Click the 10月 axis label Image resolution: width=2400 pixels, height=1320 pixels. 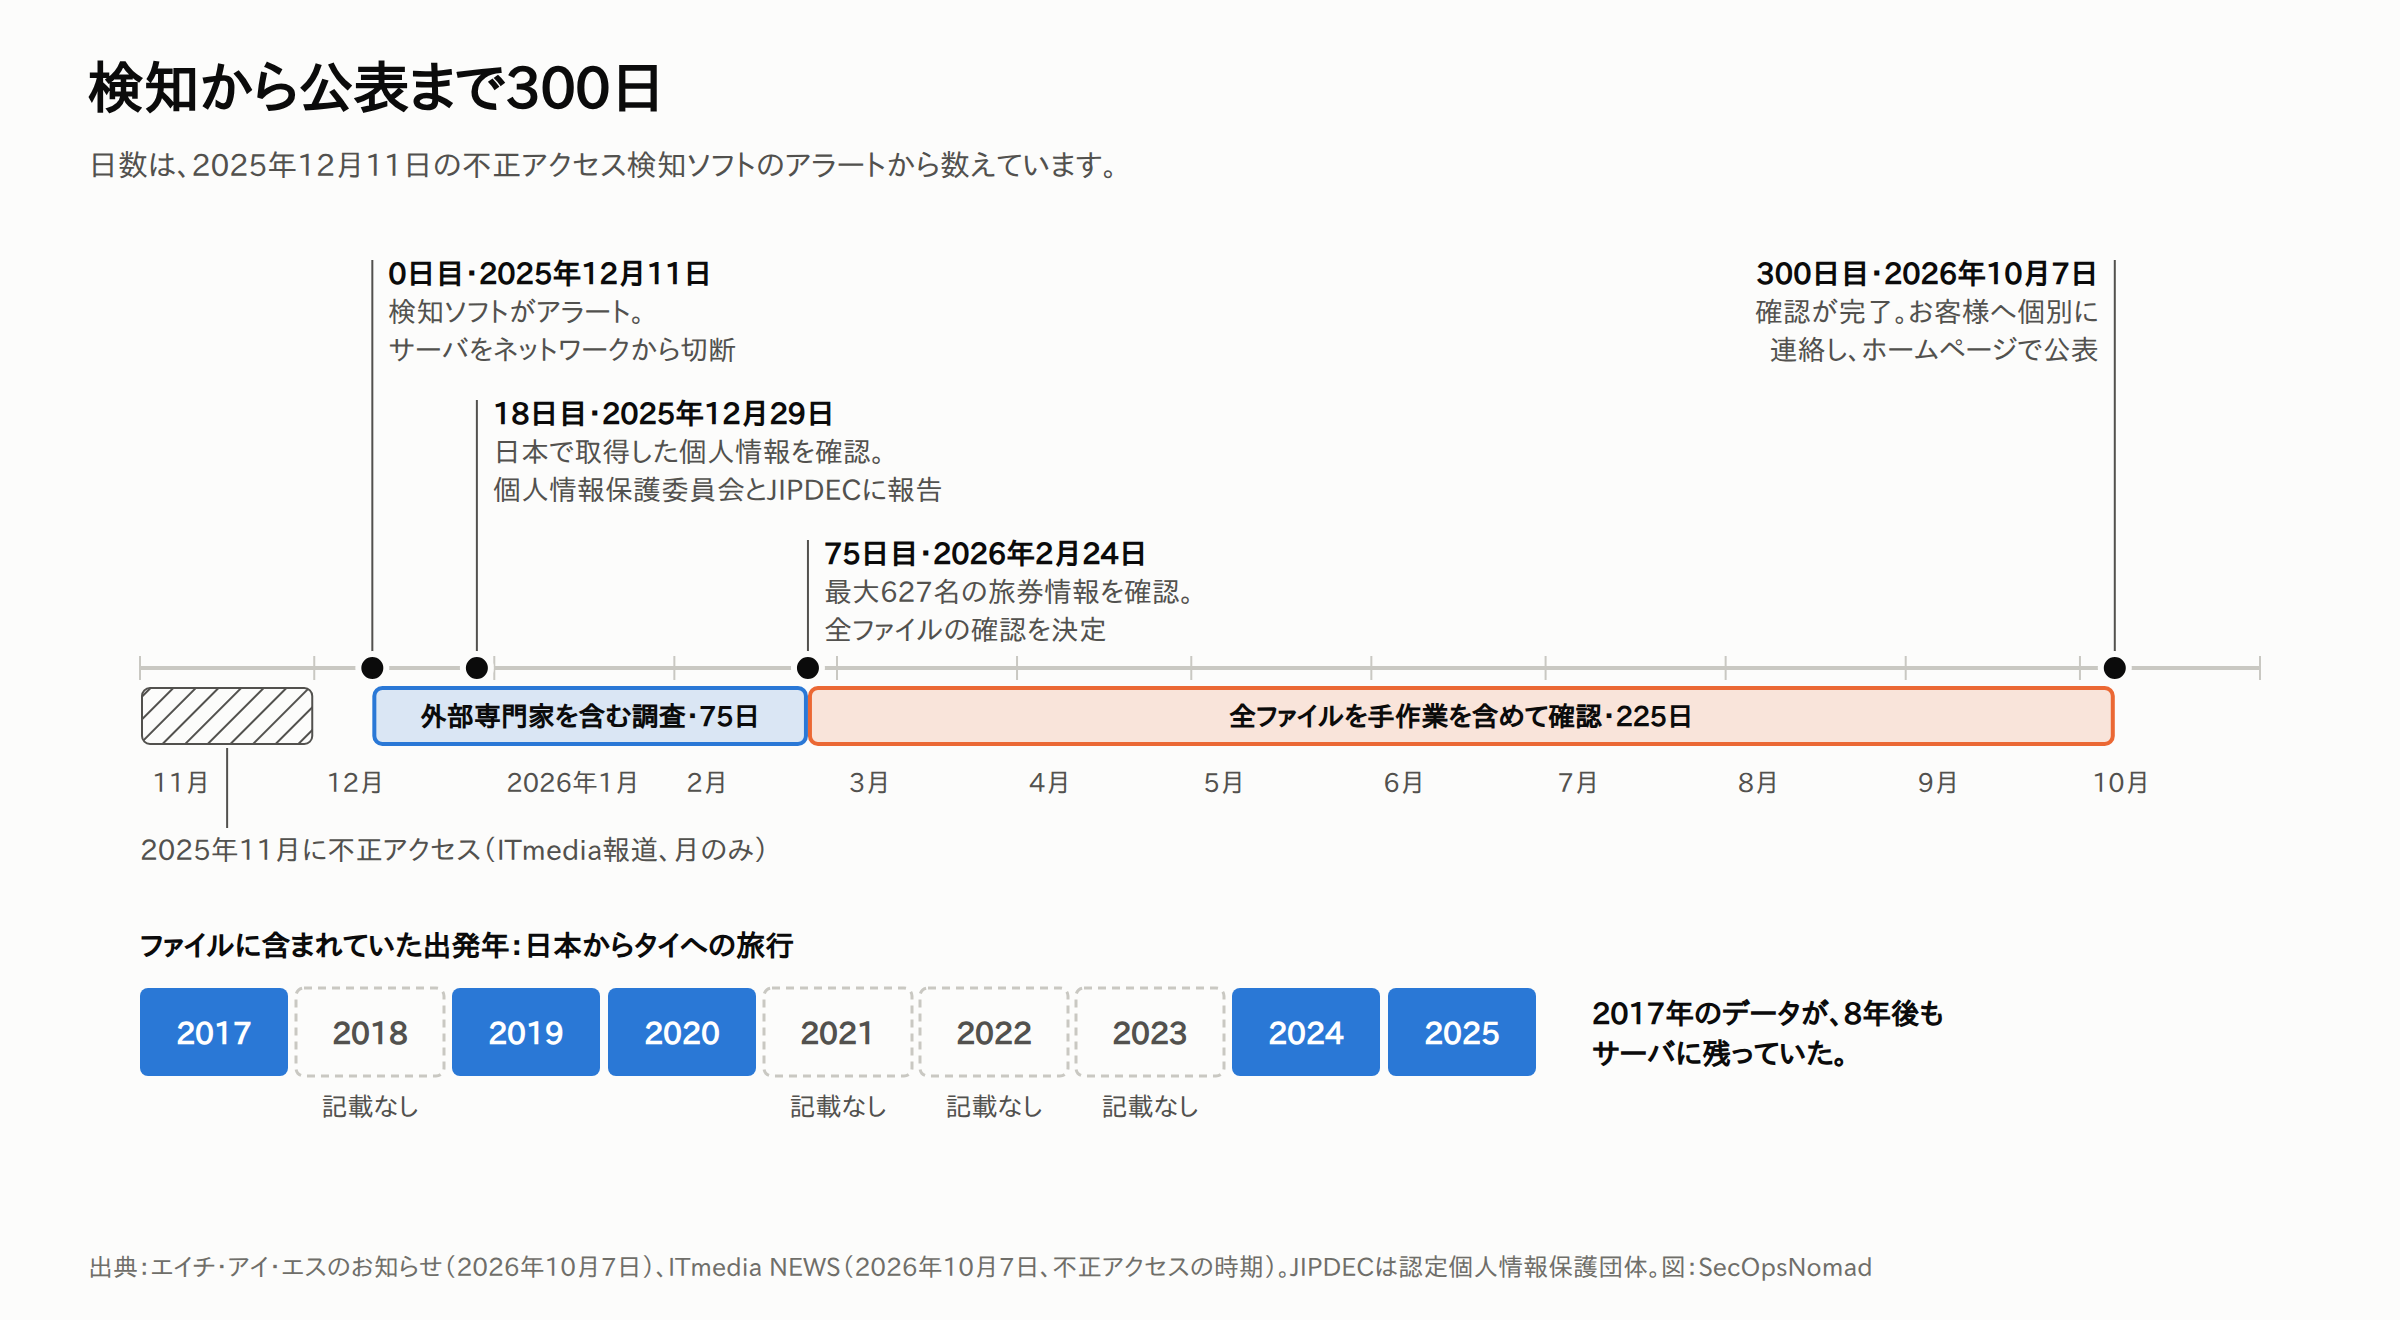coord(2120,782)
